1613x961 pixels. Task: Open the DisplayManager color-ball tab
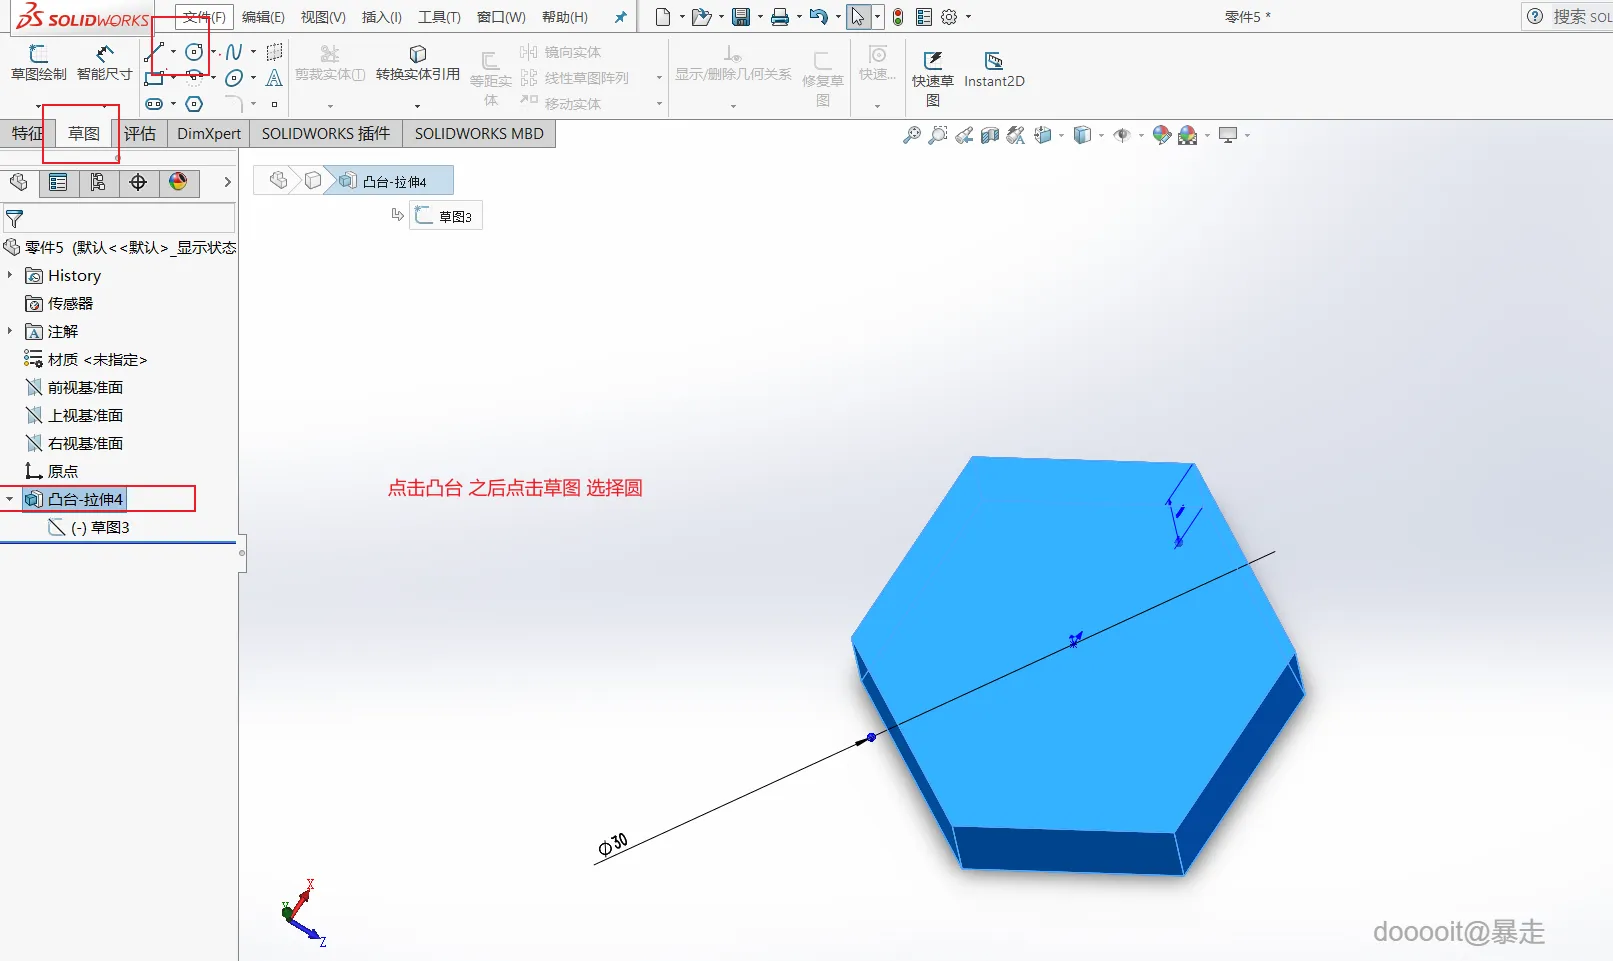click(x=178, y=182)
